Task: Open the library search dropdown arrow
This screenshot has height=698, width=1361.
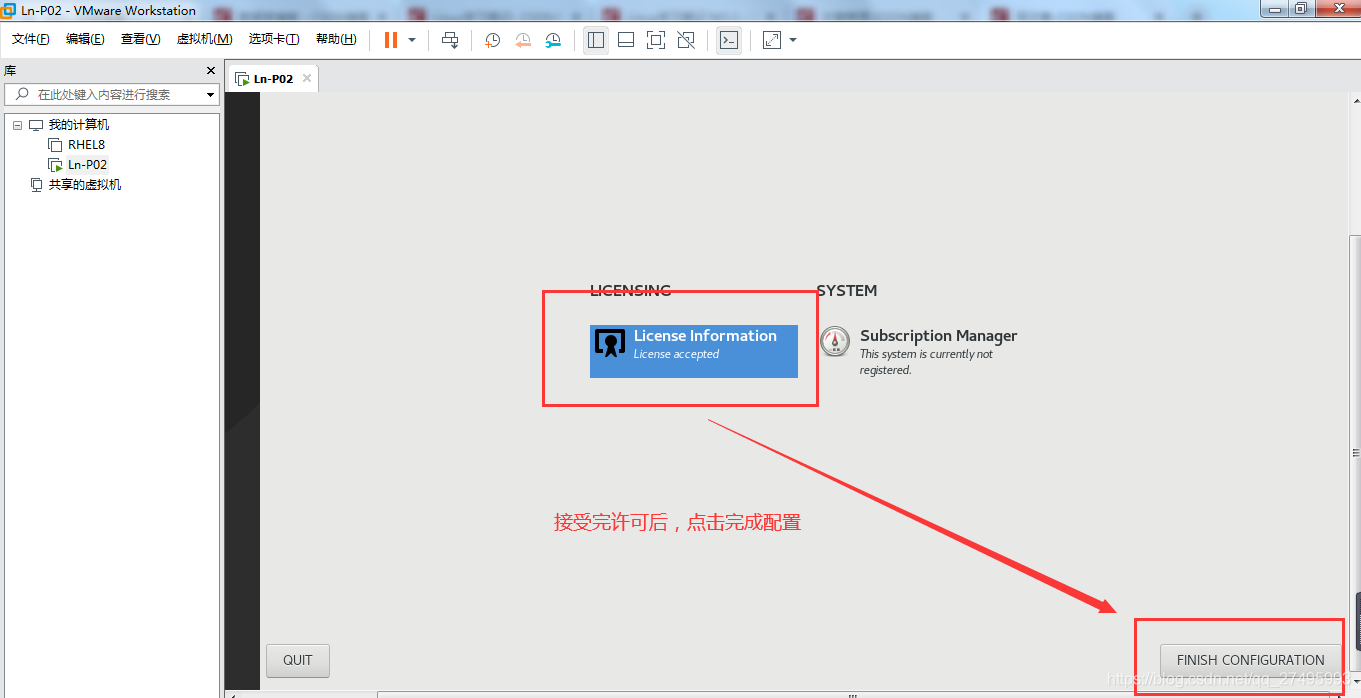Action: coord(211,95)
